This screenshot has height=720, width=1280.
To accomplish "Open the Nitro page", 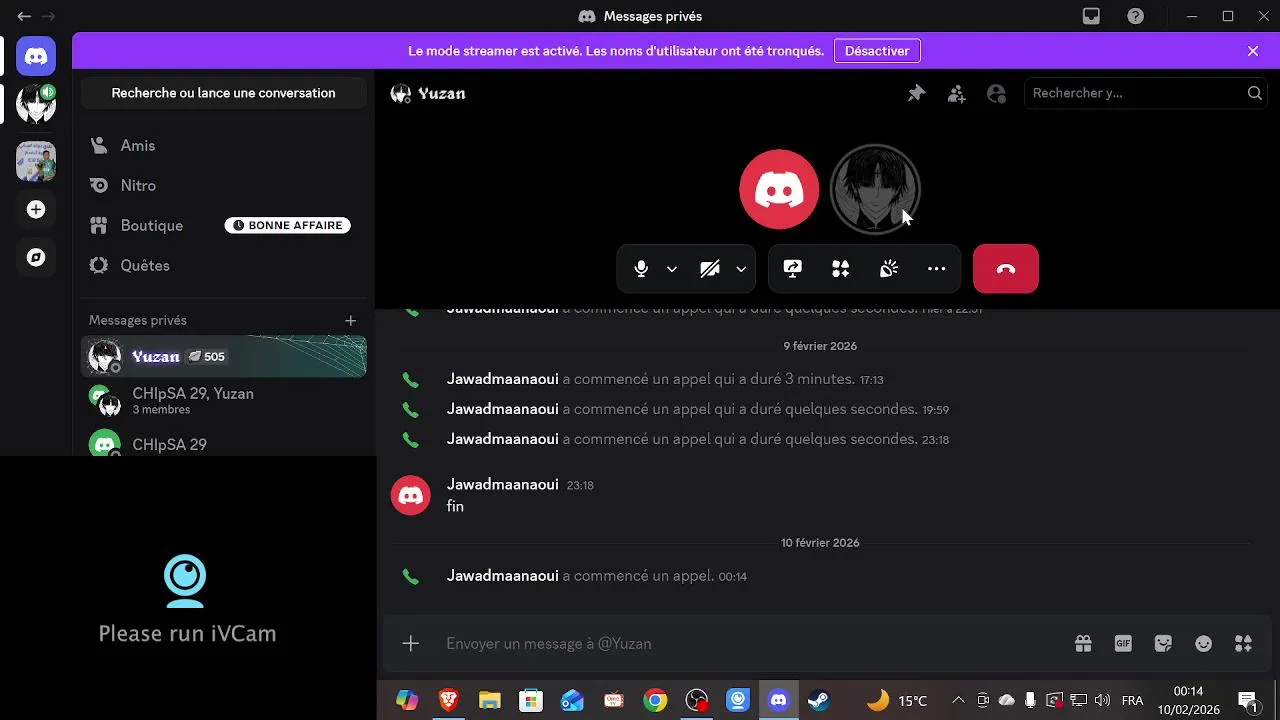I will (223, 185).
